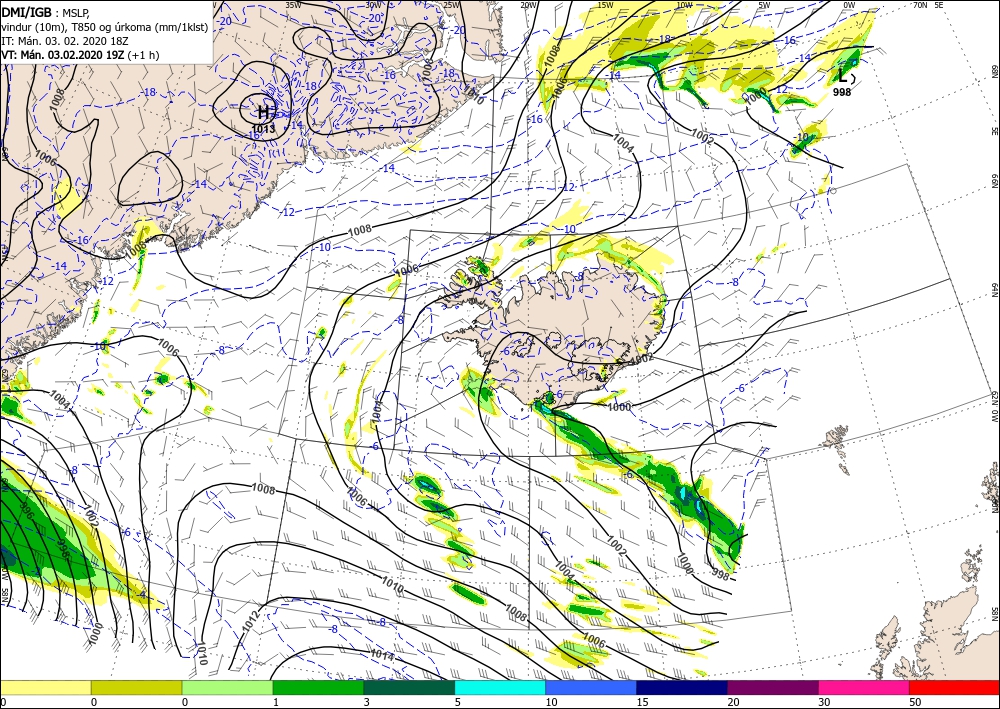Click the '996' isobar label

point(27,512)
